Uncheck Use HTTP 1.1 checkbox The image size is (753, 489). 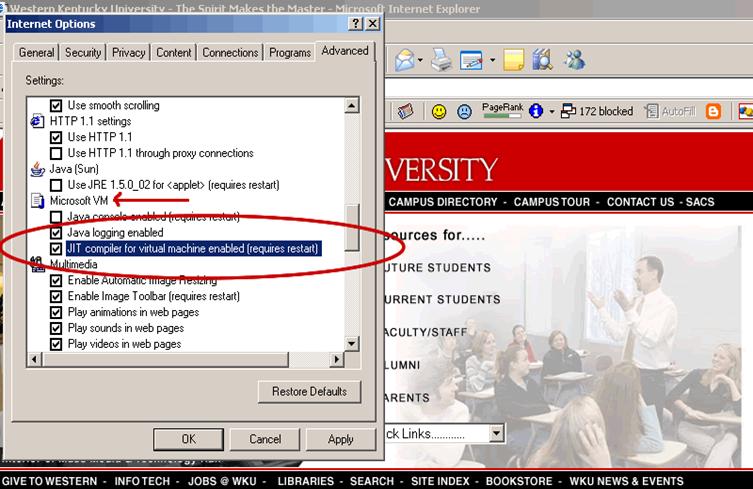point(56,137)
